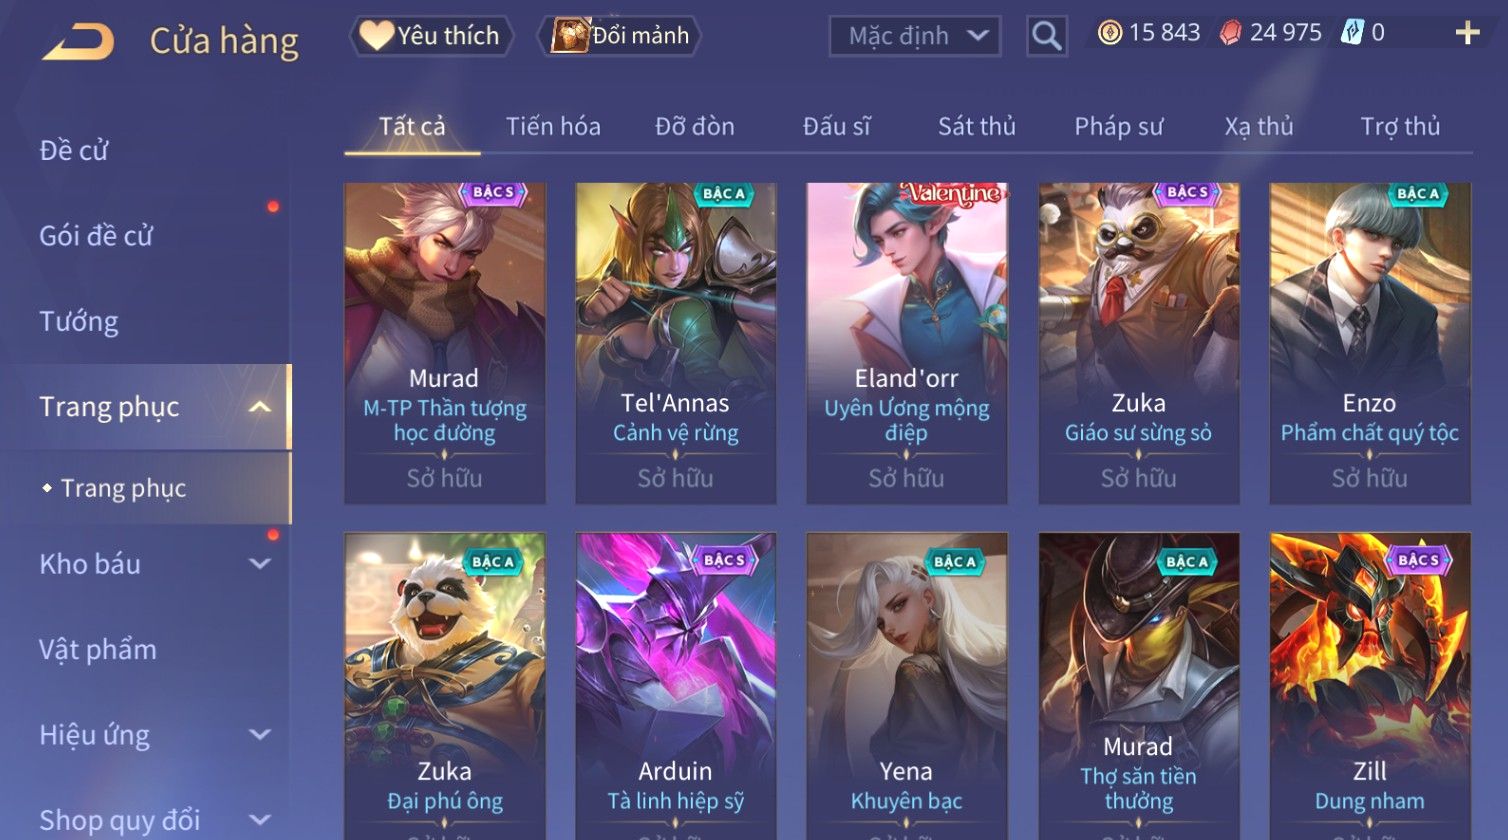Image resolution: width=1508 pixels, height=840 pixels.
Task: Switch to the Sát thủ tab
Action: [976, 127]
